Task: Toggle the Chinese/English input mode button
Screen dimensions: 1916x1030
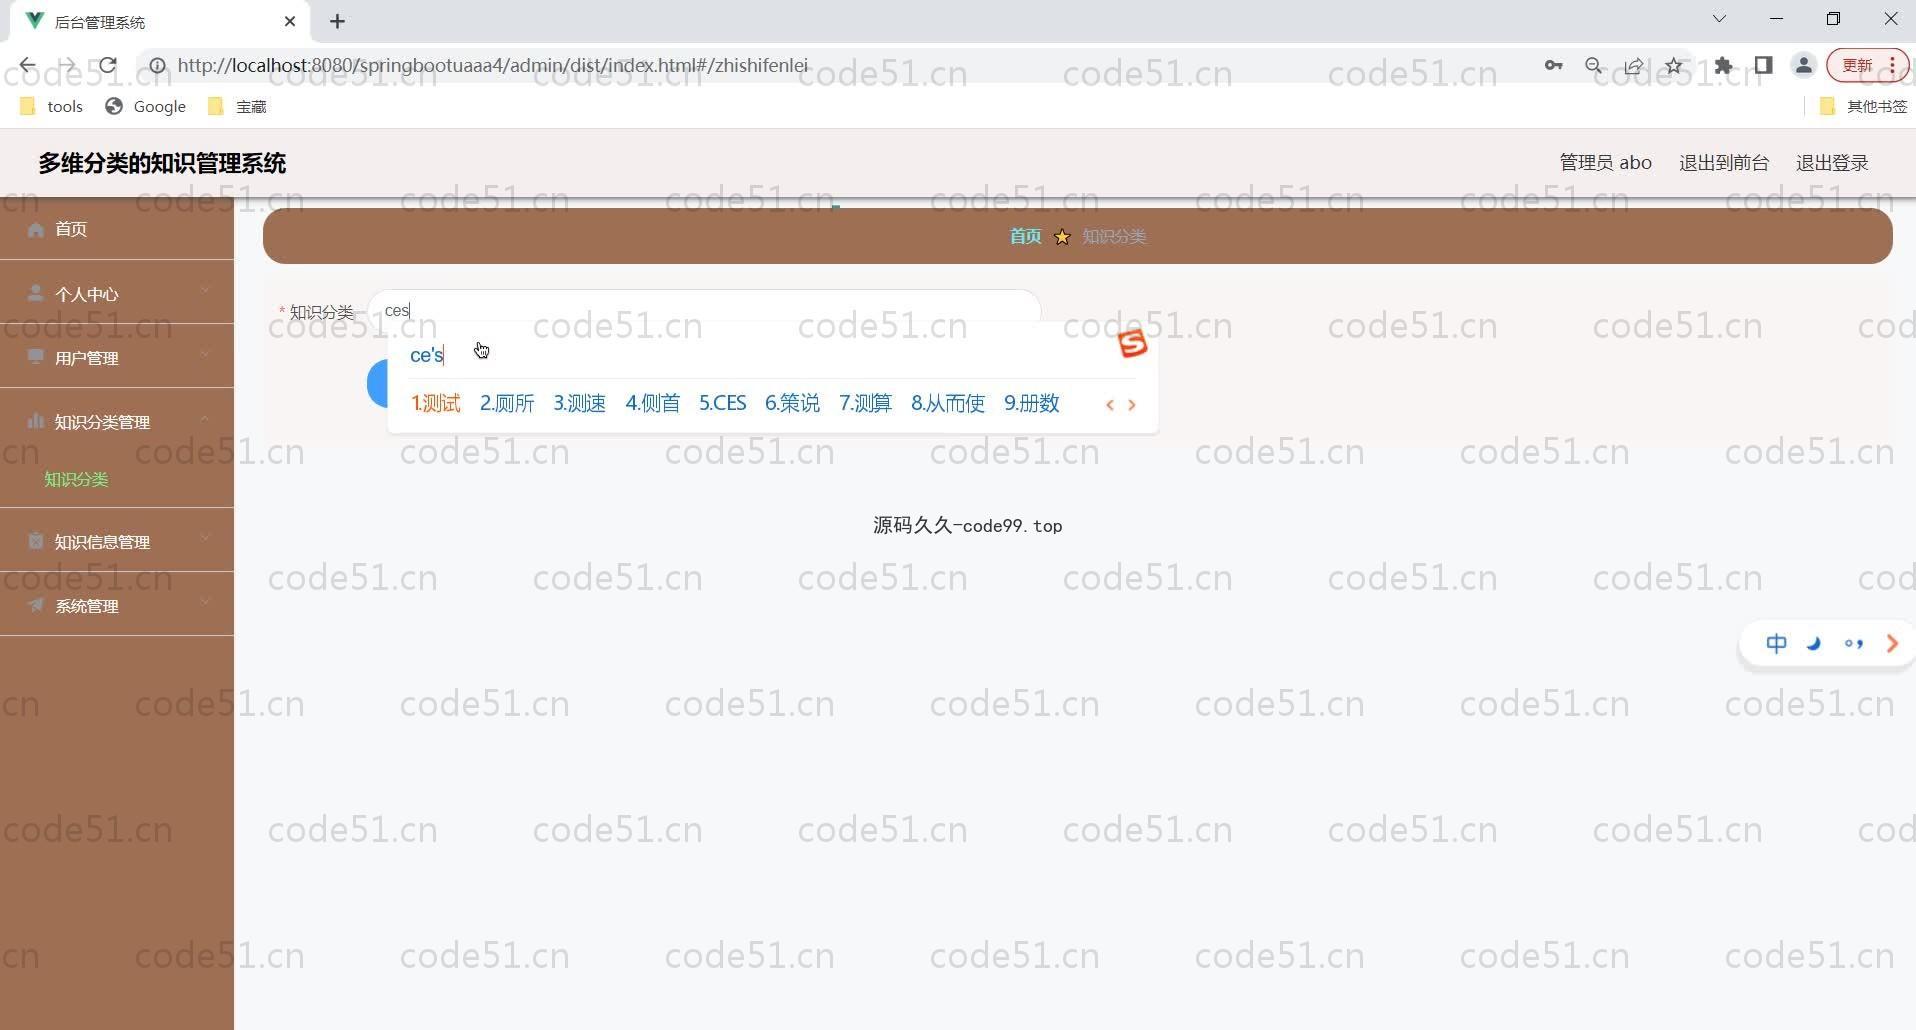Action: tap(1776, 644)
